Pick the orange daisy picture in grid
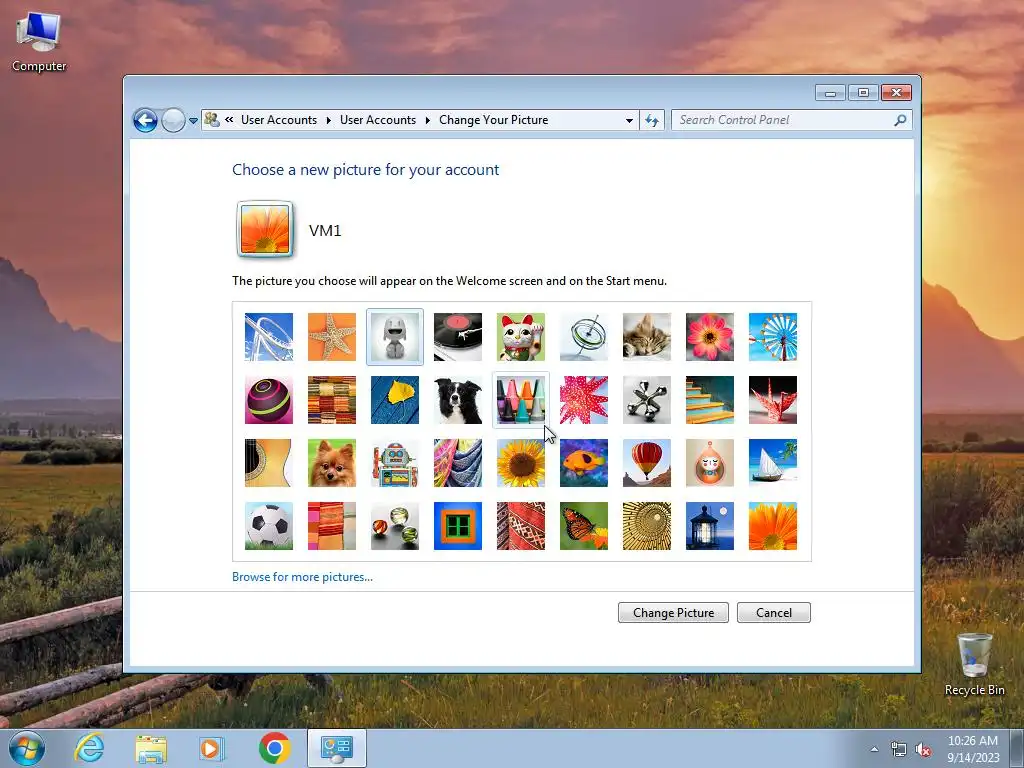Screen dimensions: 1024x768 point(773,526)
